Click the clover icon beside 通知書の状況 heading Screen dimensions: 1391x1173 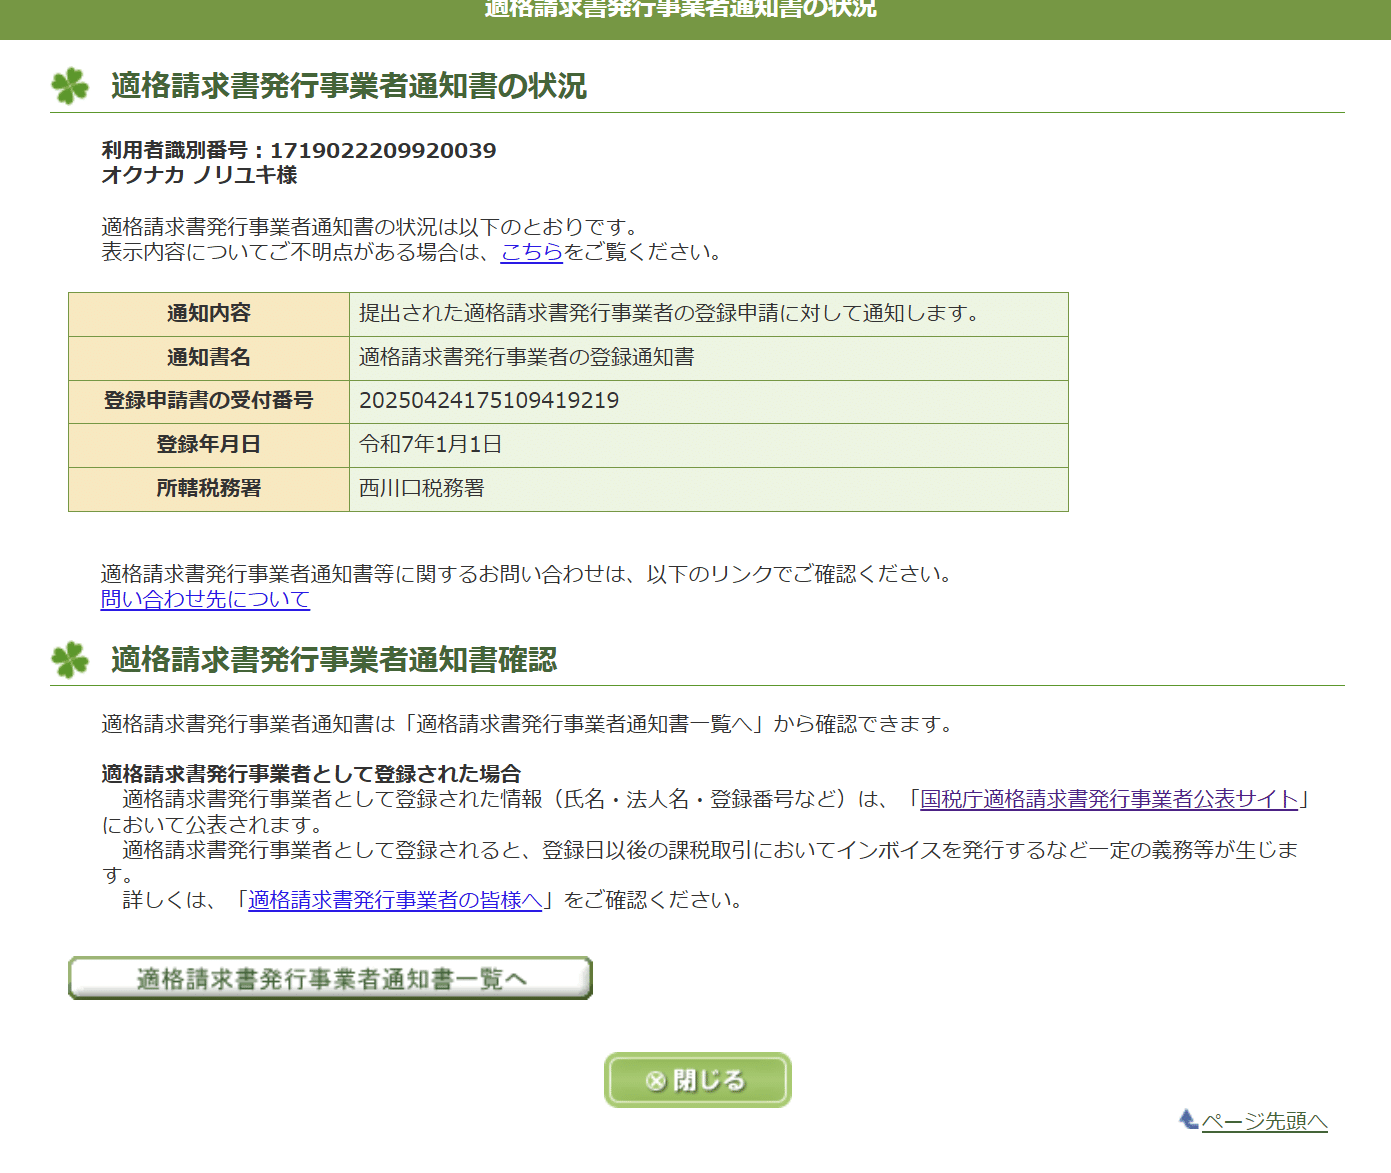click(70, 86)
